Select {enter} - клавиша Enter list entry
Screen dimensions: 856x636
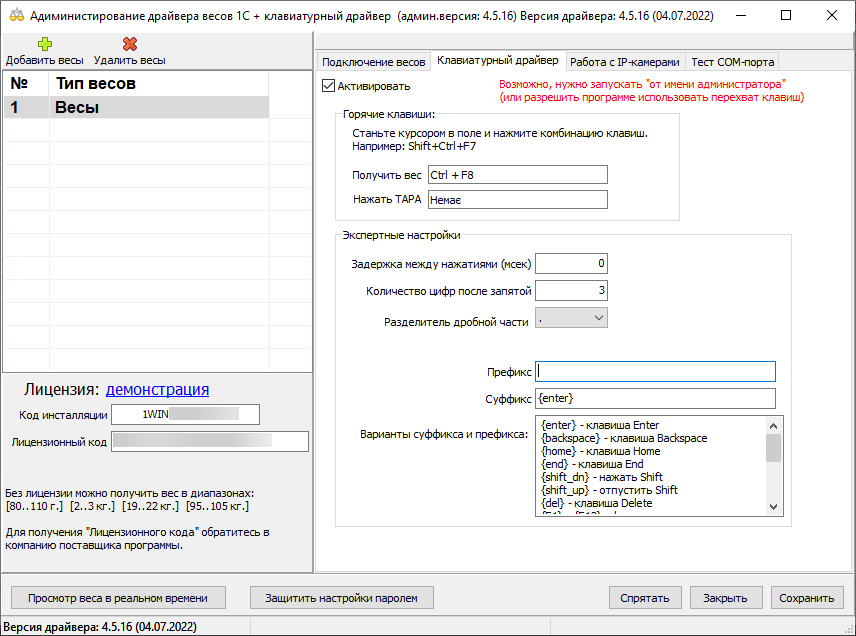(x=600, y=425)
